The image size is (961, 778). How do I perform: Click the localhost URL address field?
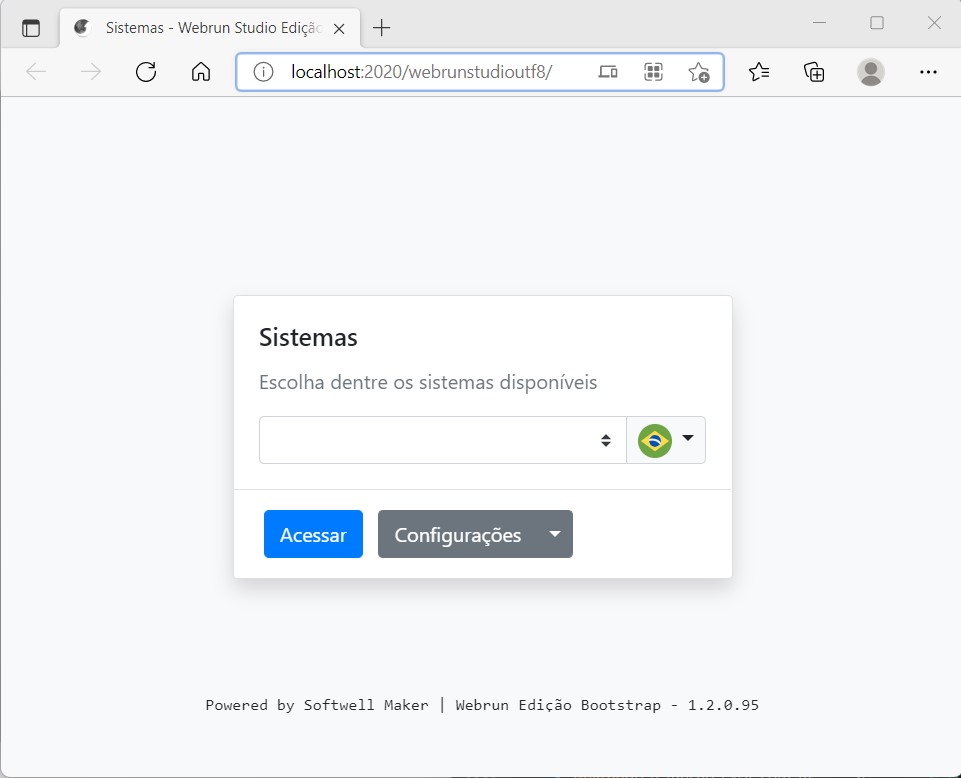click(x=430, y=72)
